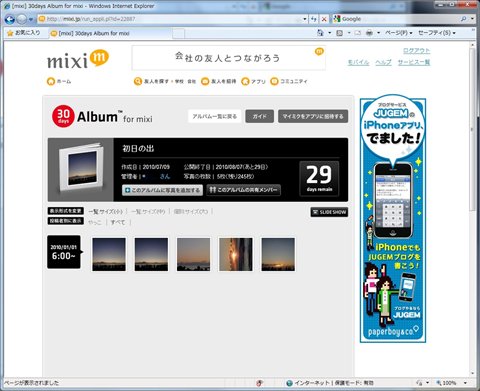Click the small orange mixi icon in banner
Viewport: 480px width, 391px height.
(319, 51)
